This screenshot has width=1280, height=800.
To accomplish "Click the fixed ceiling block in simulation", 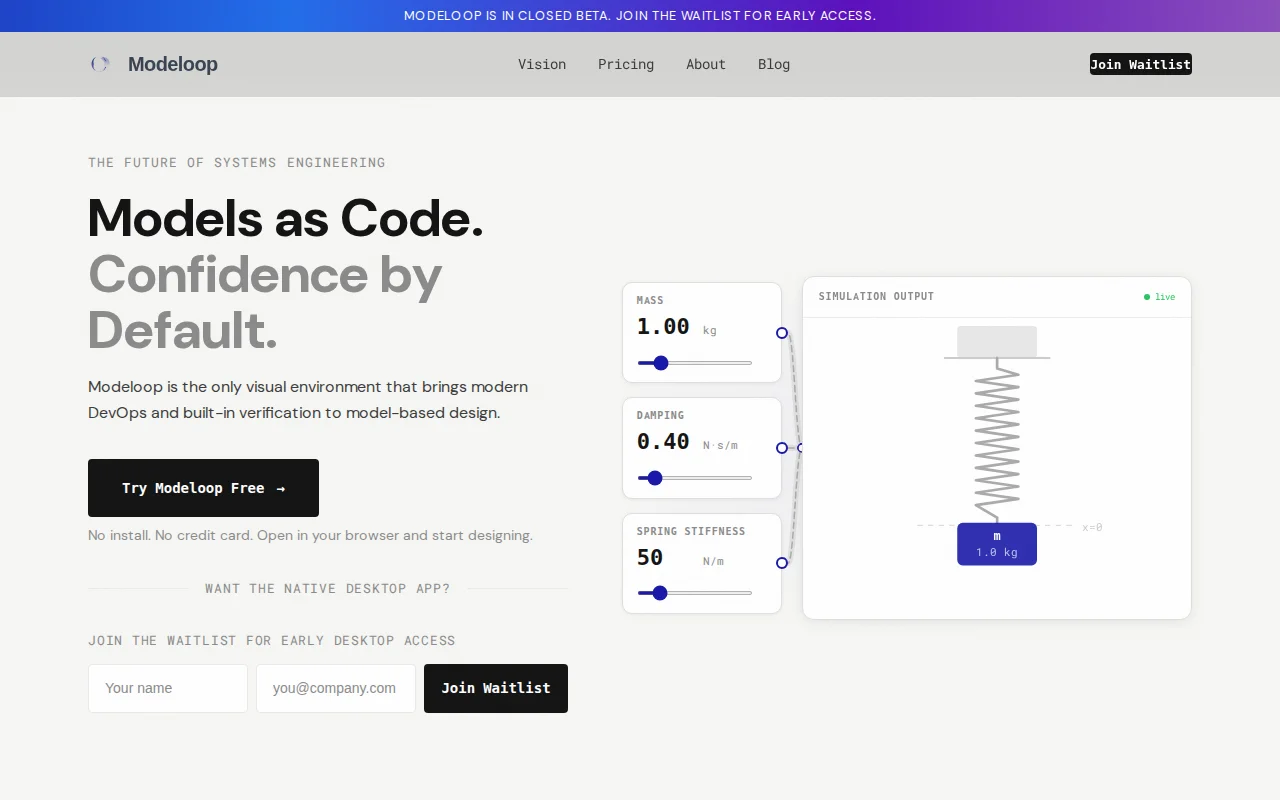I will pos(997,342).
